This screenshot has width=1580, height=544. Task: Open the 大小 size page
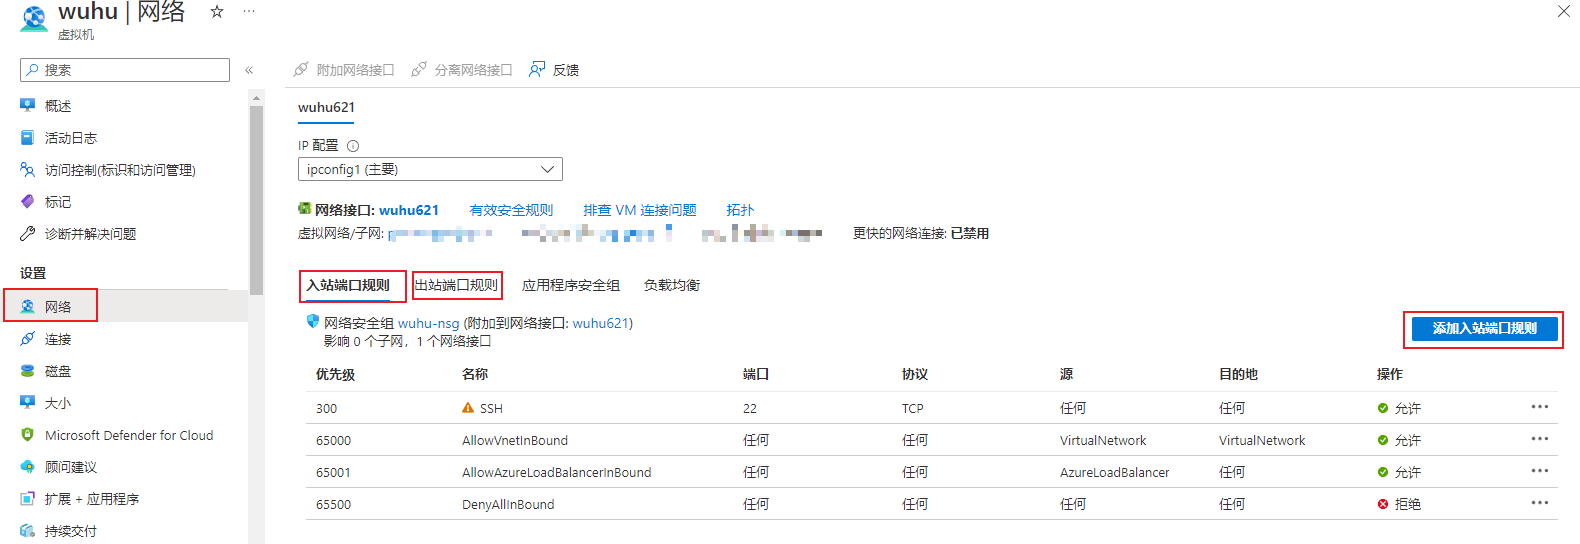[x=57, y=403]
